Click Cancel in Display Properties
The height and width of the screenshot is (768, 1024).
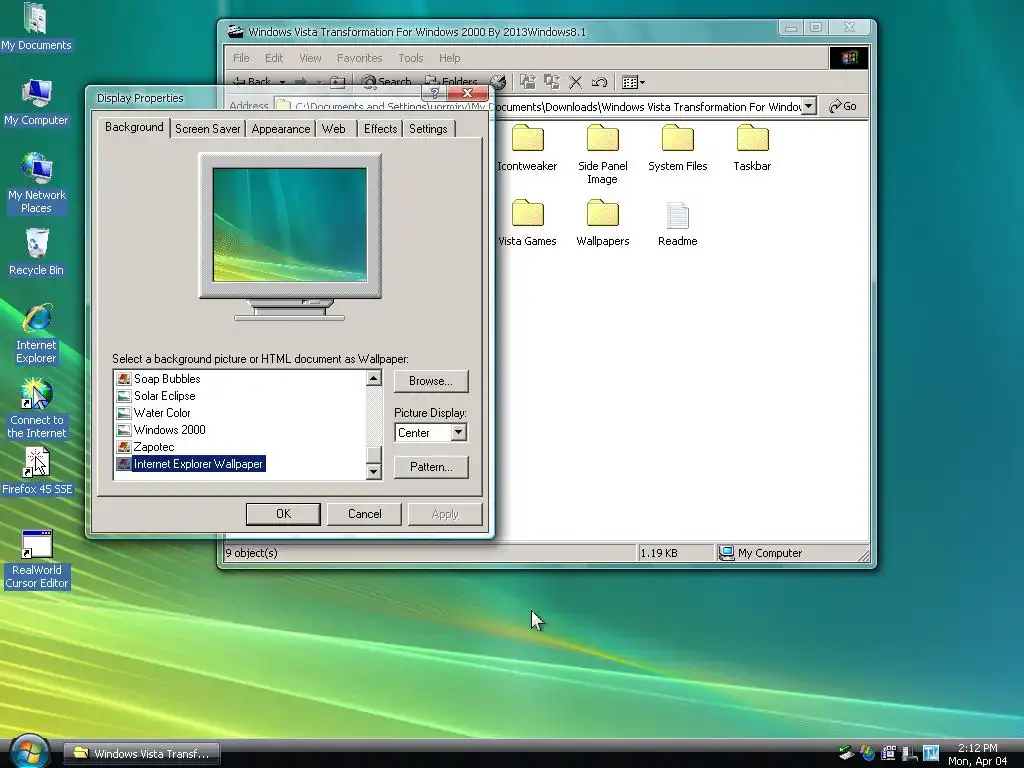pos(364,514)
